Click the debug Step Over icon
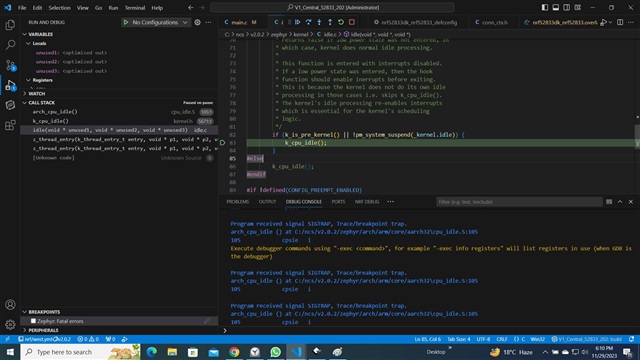 click(308, 22)
